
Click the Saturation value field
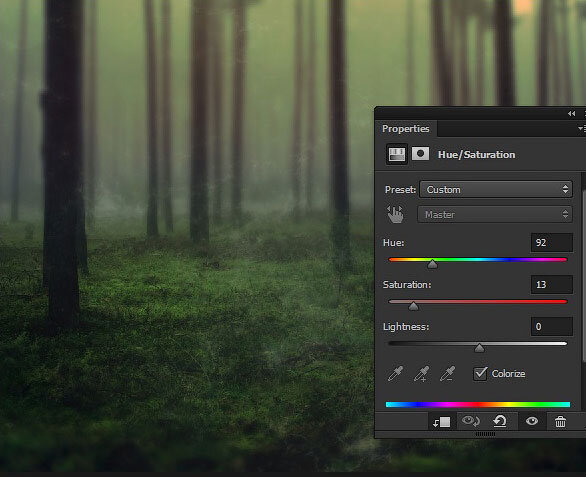tap(552, 284)
